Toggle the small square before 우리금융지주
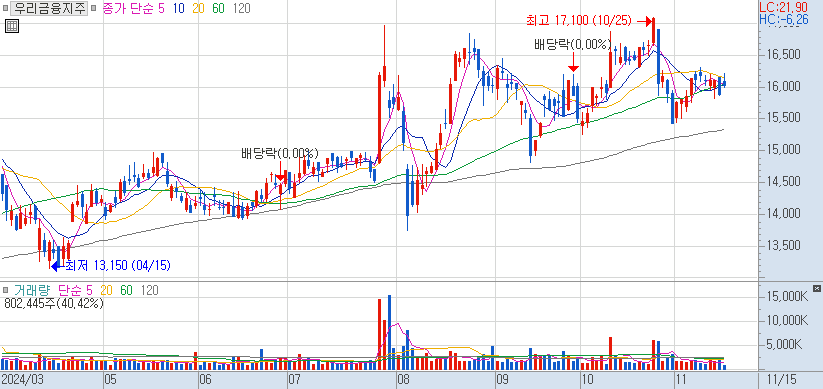This screenshot has width=823, height=389. (x=5, y=8)
